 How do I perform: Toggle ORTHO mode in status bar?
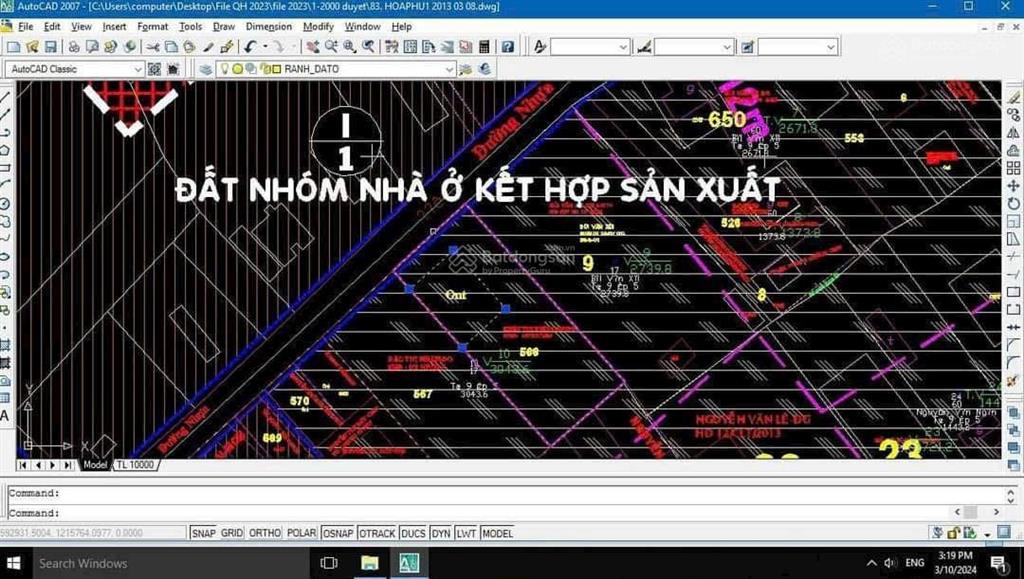[x=264, y=533]
